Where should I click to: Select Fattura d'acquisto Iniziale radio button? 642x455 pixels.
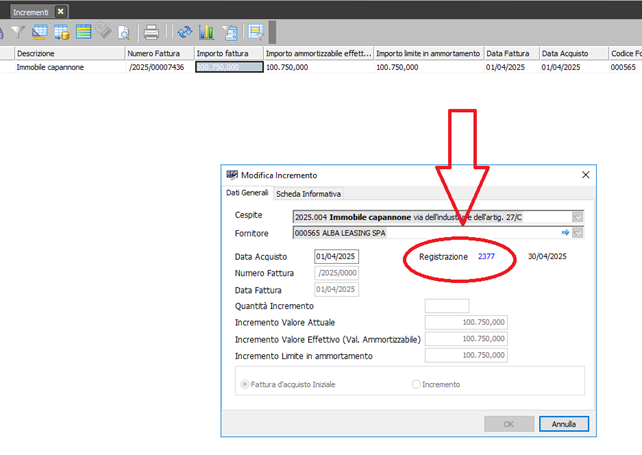coord(245,383)
